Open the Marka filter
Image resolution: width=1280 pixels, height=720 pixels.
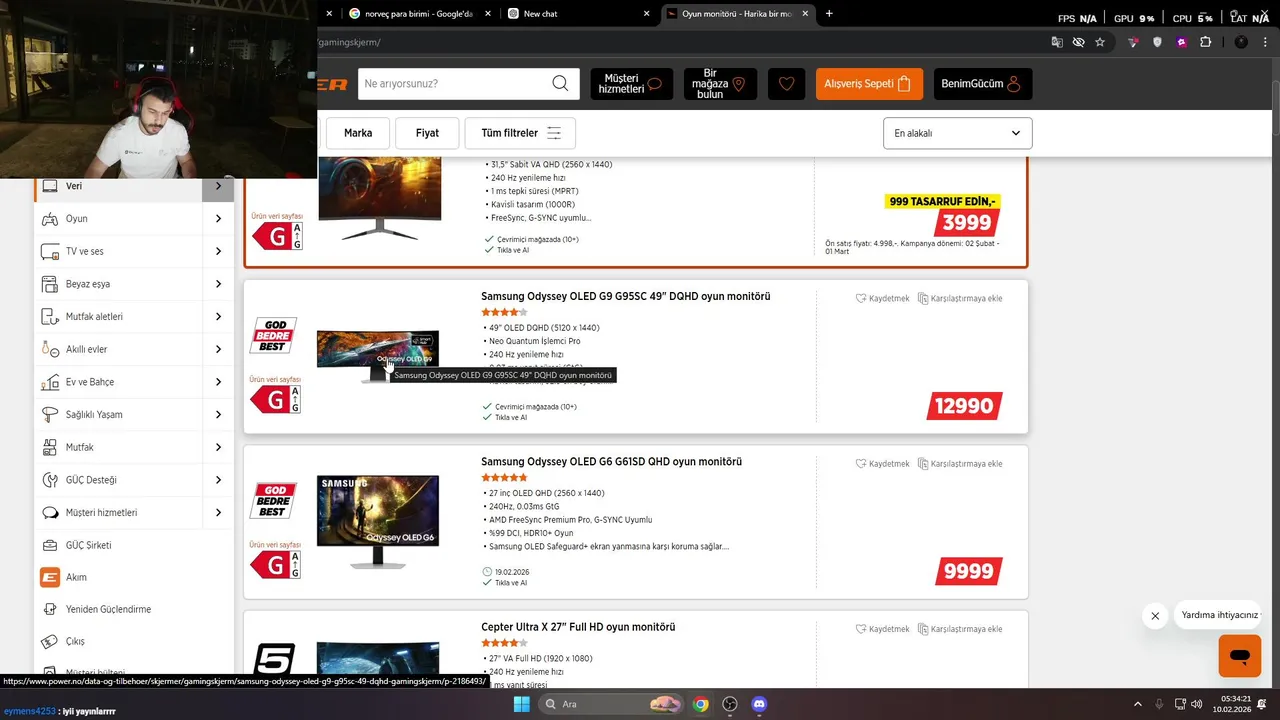click(x=358, y=133)
